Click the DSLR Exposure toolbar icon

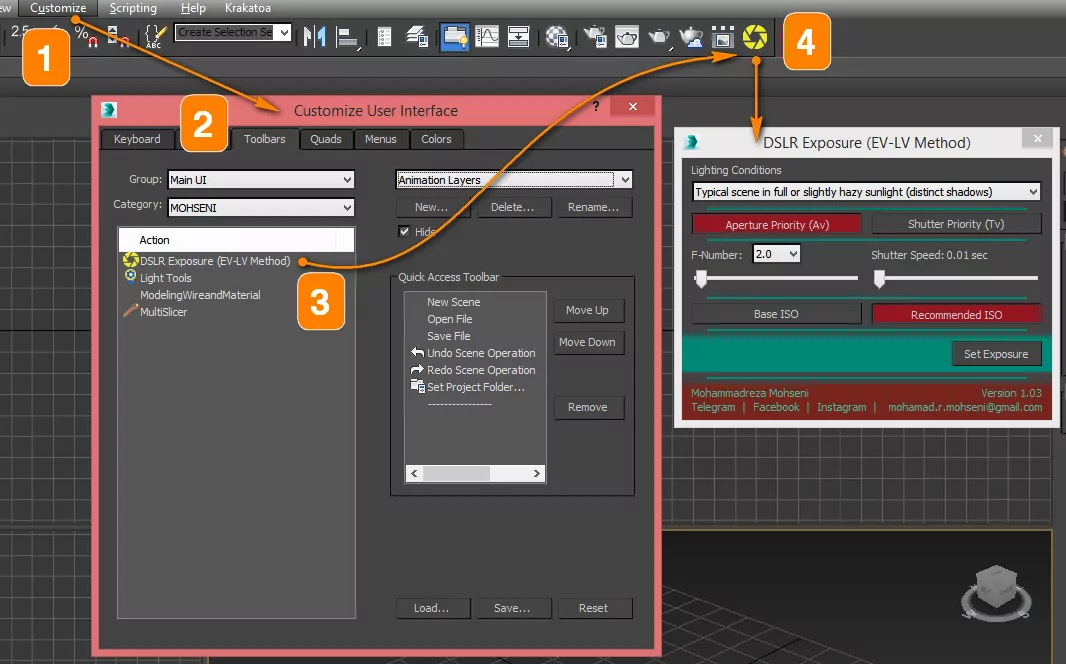tap(754, 37)
